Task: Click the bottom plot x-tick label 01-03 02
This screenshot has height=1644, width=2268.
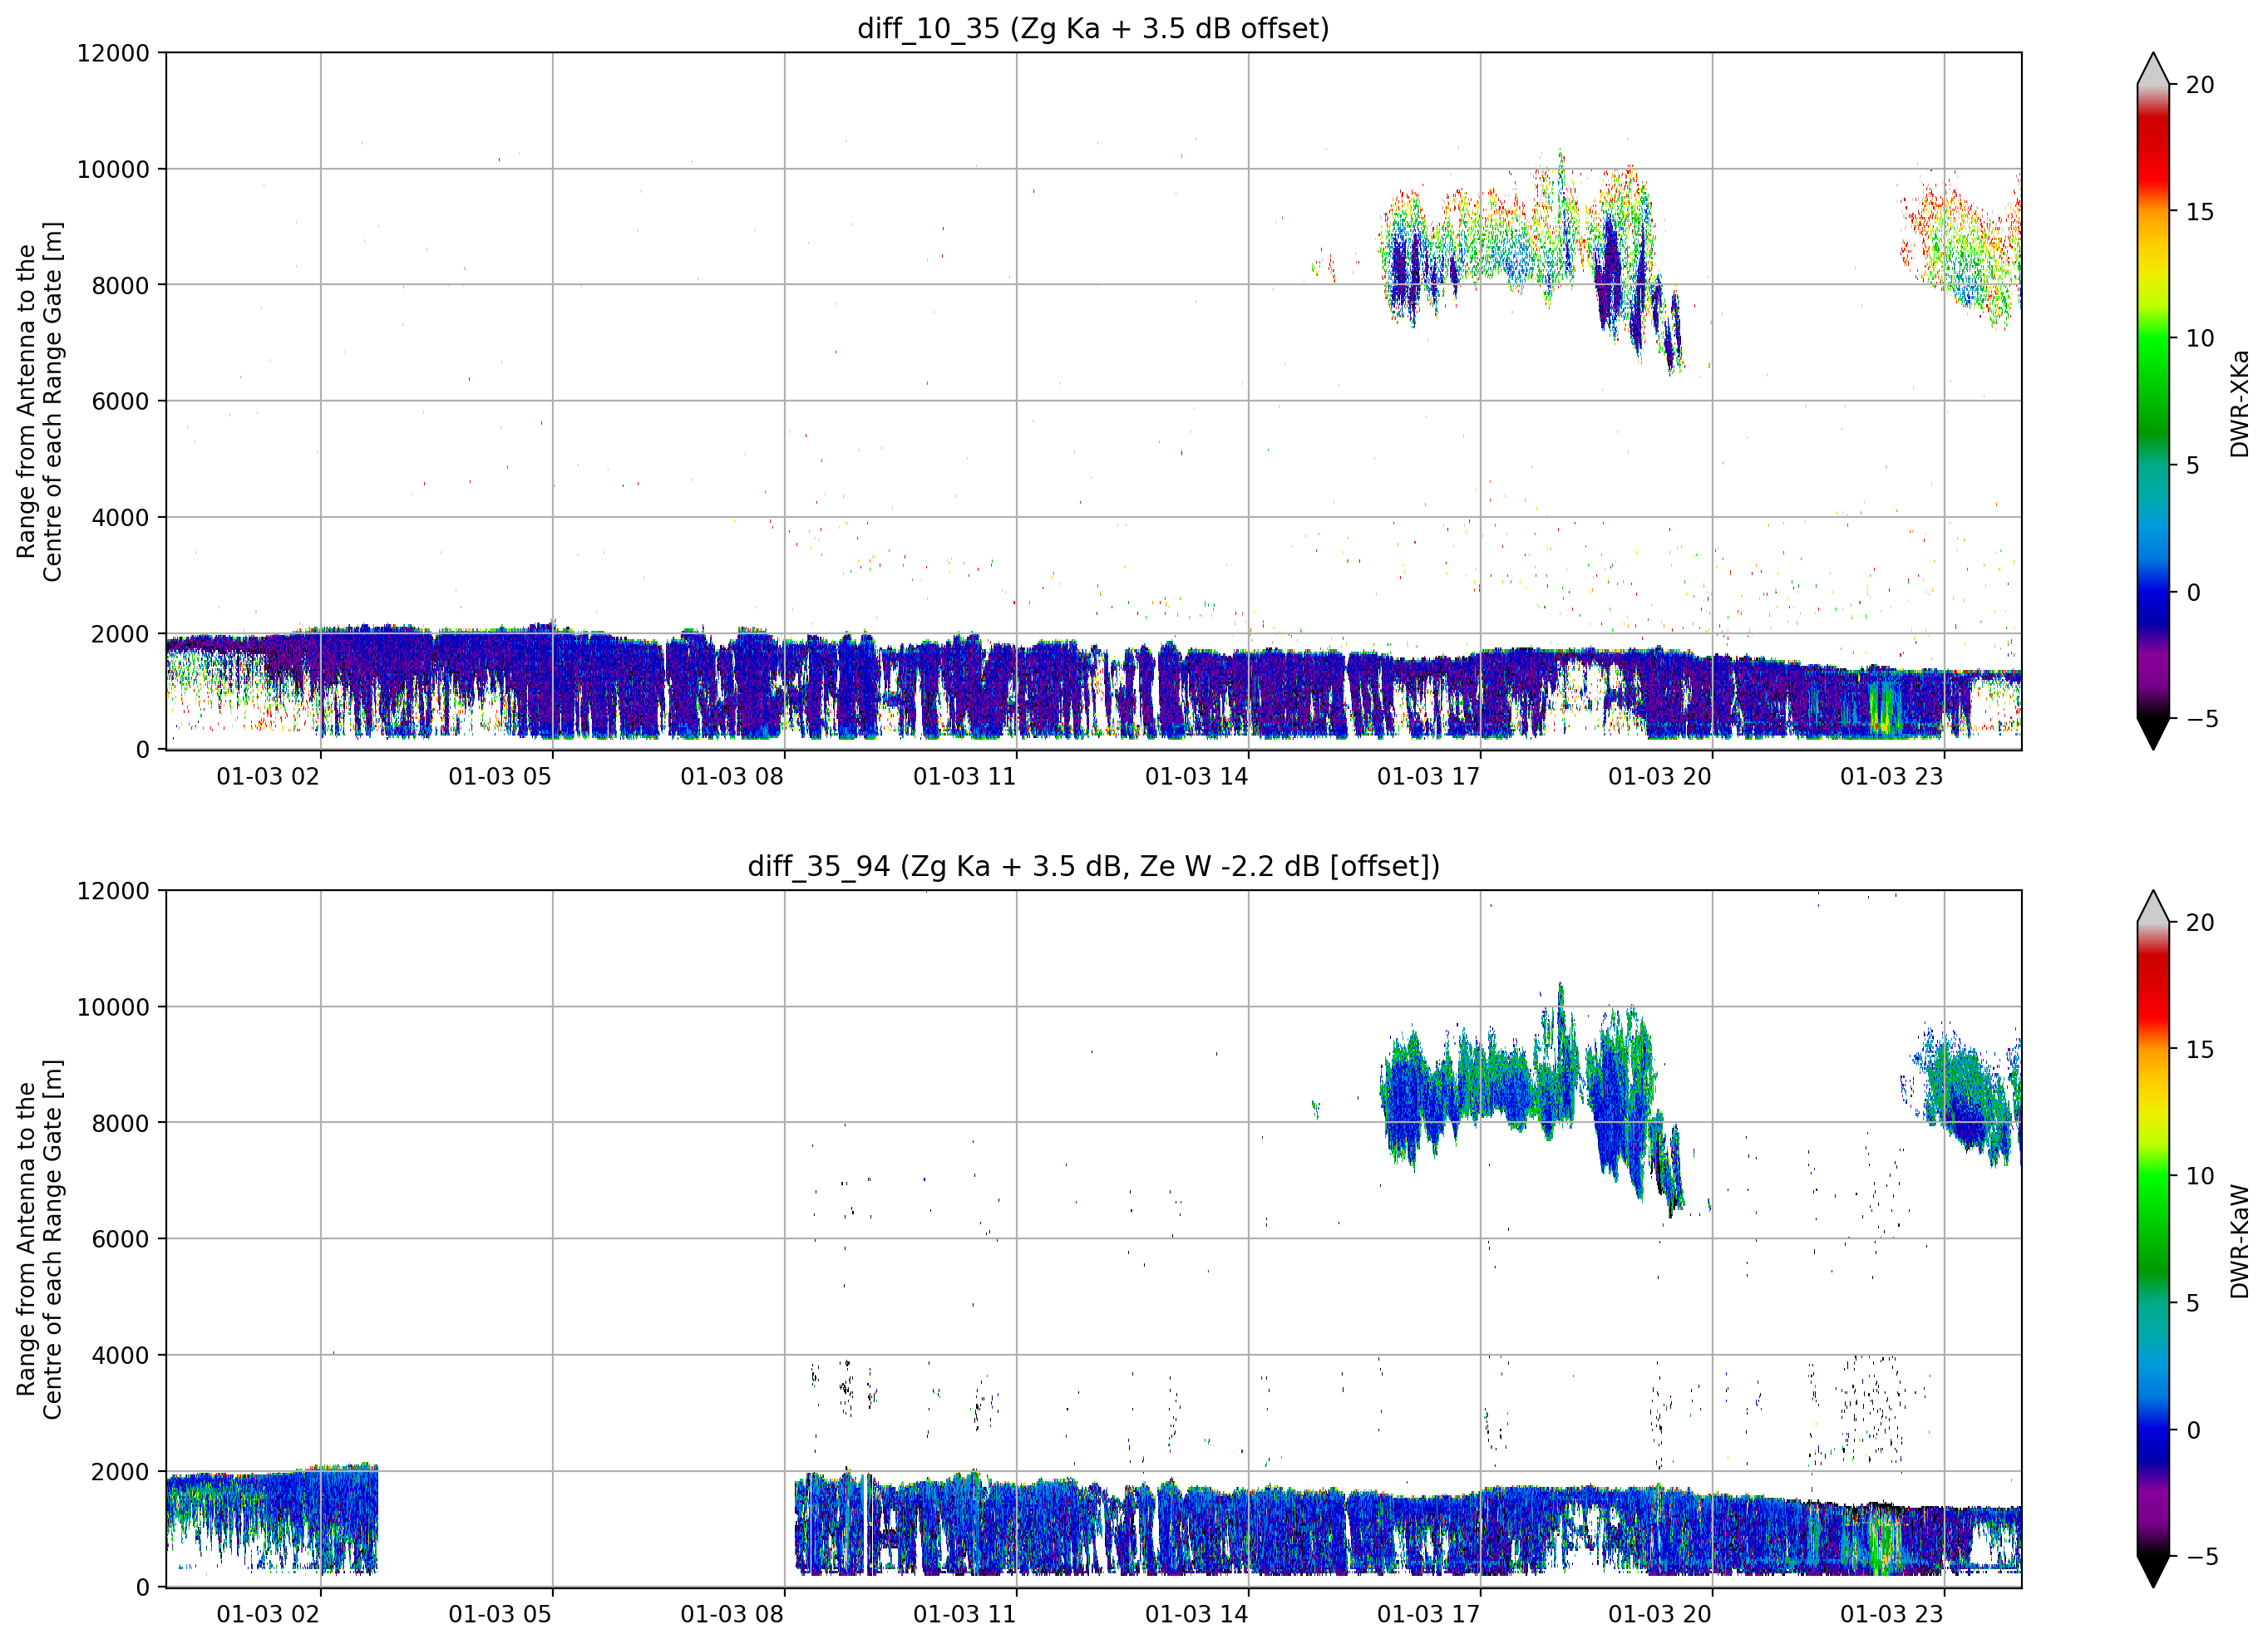Action: click(x=268, y=1614)
